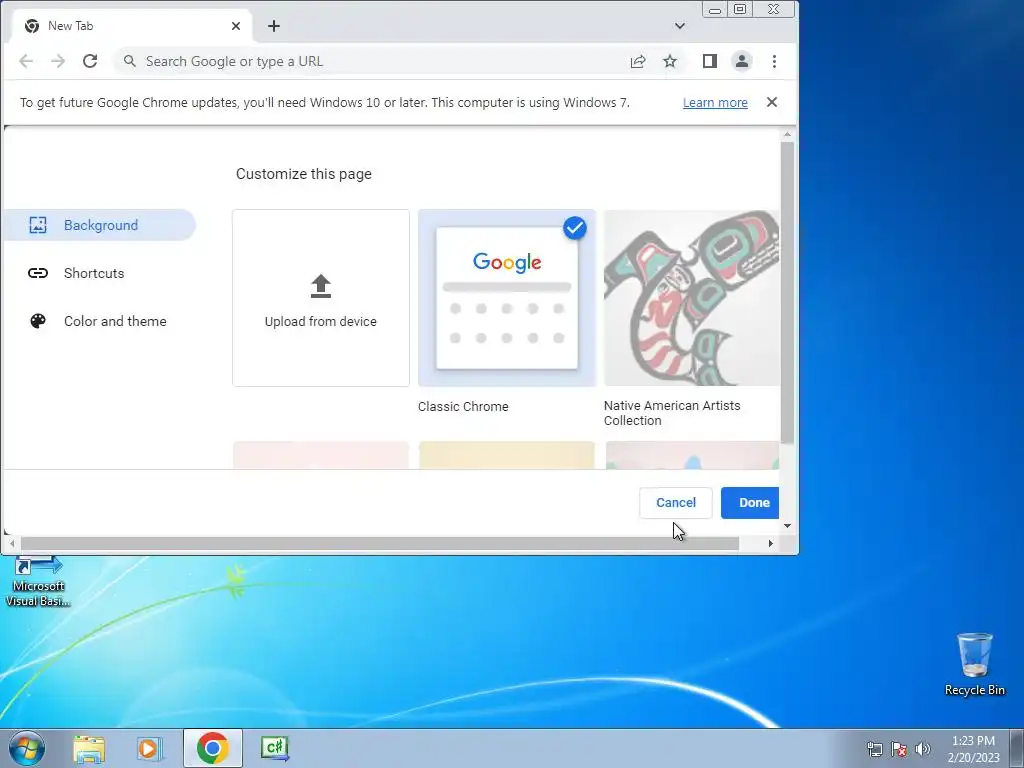Open the Recycle Bin desktop icon
This screenshot has height=768, width=1024.
pyautogui.click(x=974, y=664)
